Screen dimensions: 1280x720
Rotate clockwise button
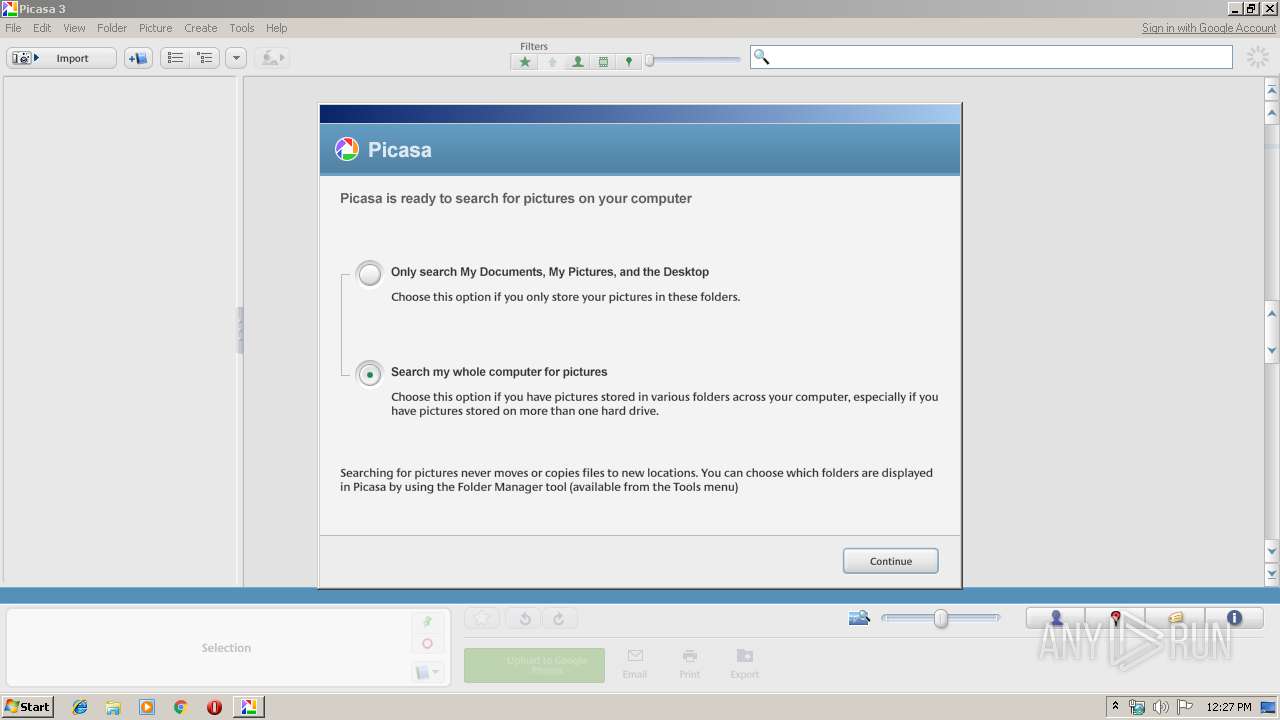(559, 619)
